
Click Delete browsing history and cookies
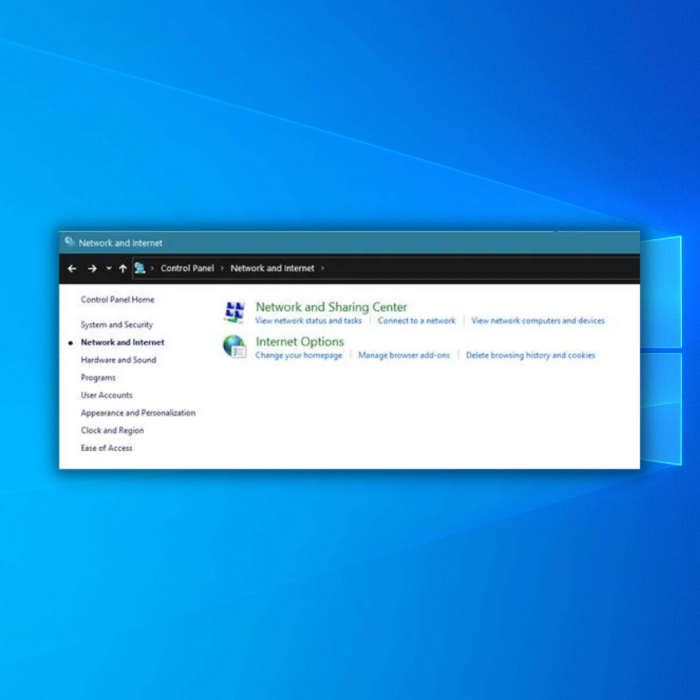tap(530, 355)
